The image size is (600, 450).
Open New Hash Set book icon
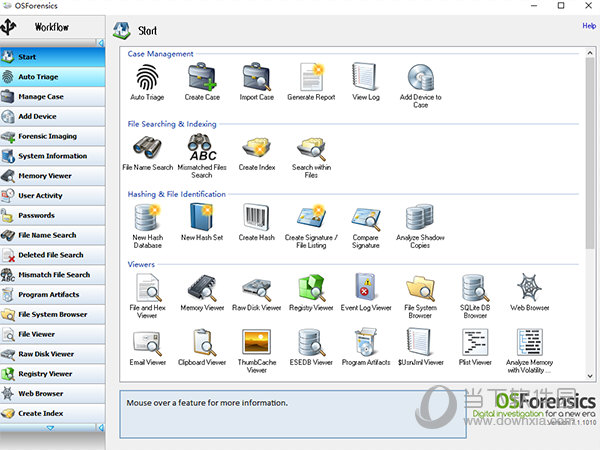click(x=202, y=218)
